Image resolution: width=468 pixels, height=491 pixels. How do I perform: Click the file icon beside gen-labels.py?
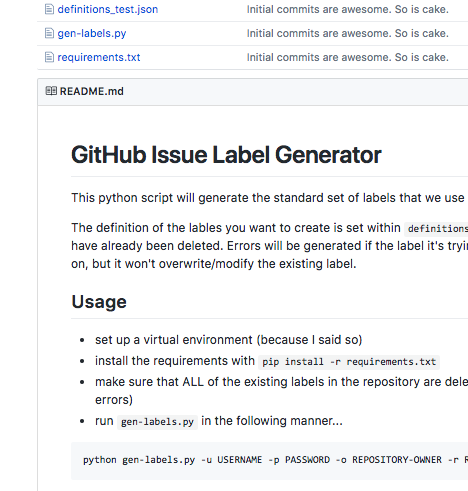click(x=49, y=33)
